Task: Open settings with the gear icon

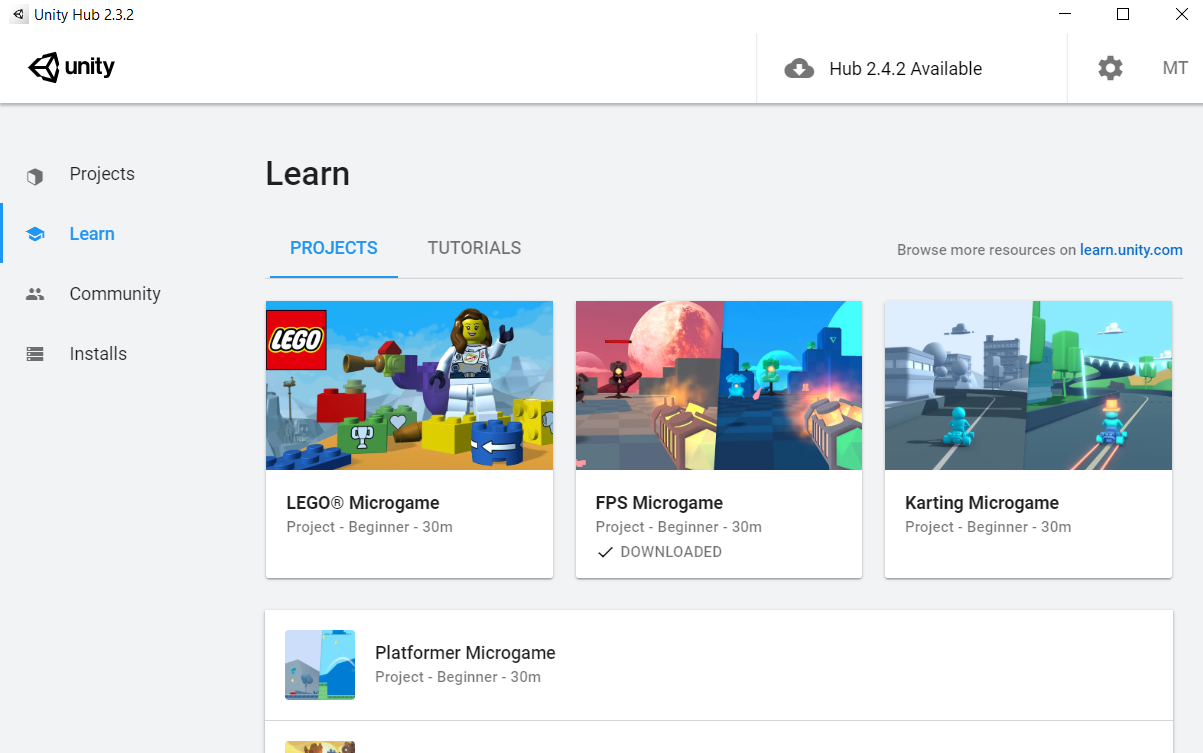Action: point(1110,68)
